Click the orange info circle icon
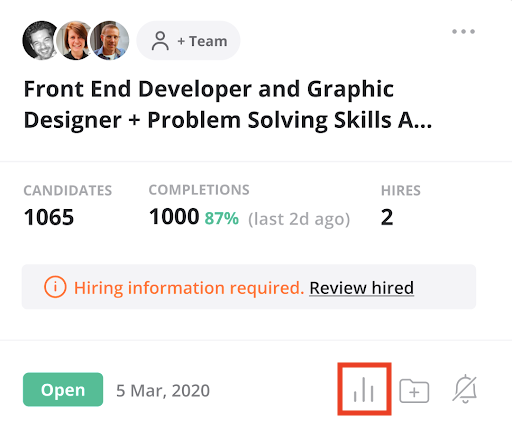Viewport: 512px width, 439px height. pos(55,287)
